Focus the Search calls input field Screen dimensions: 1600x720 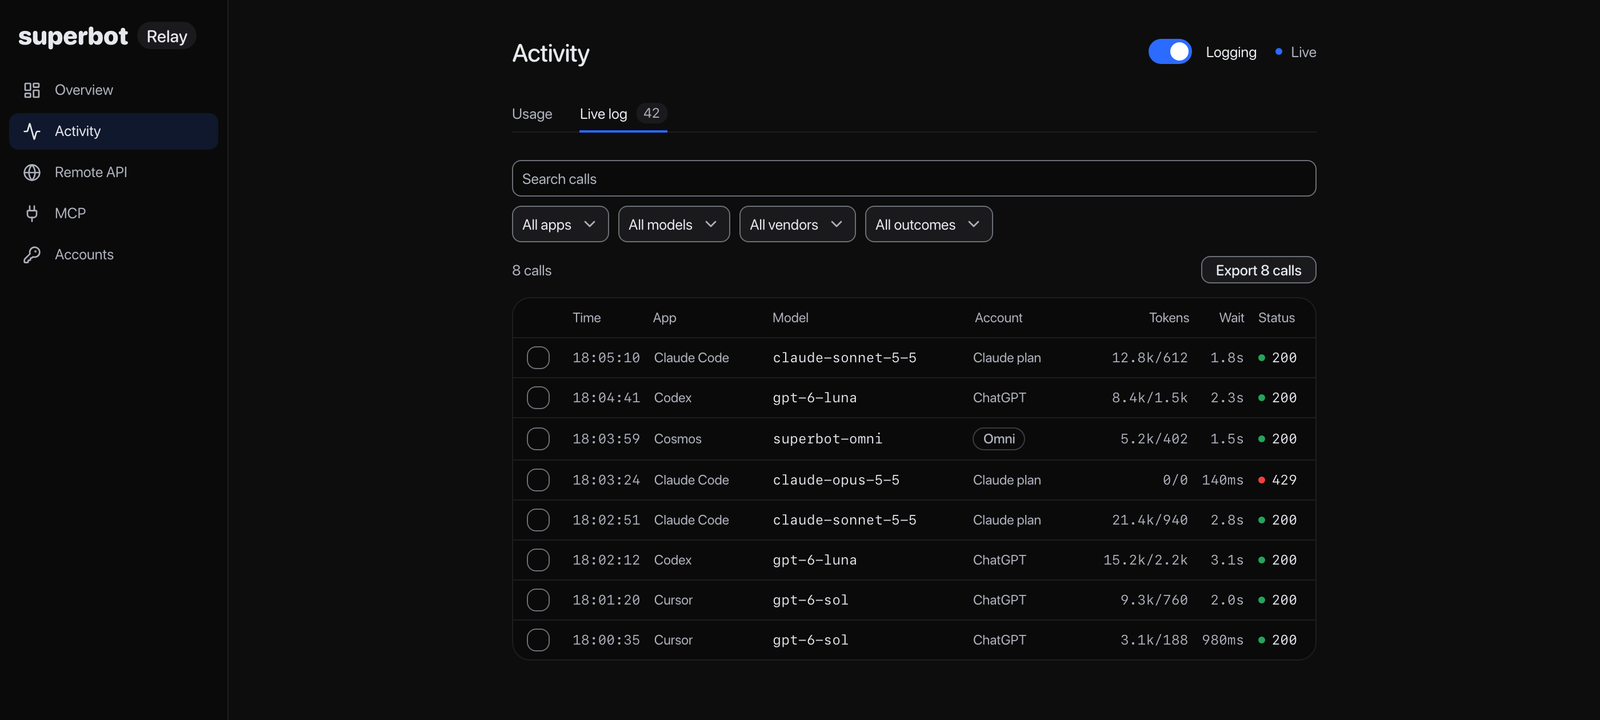[914, 178]
